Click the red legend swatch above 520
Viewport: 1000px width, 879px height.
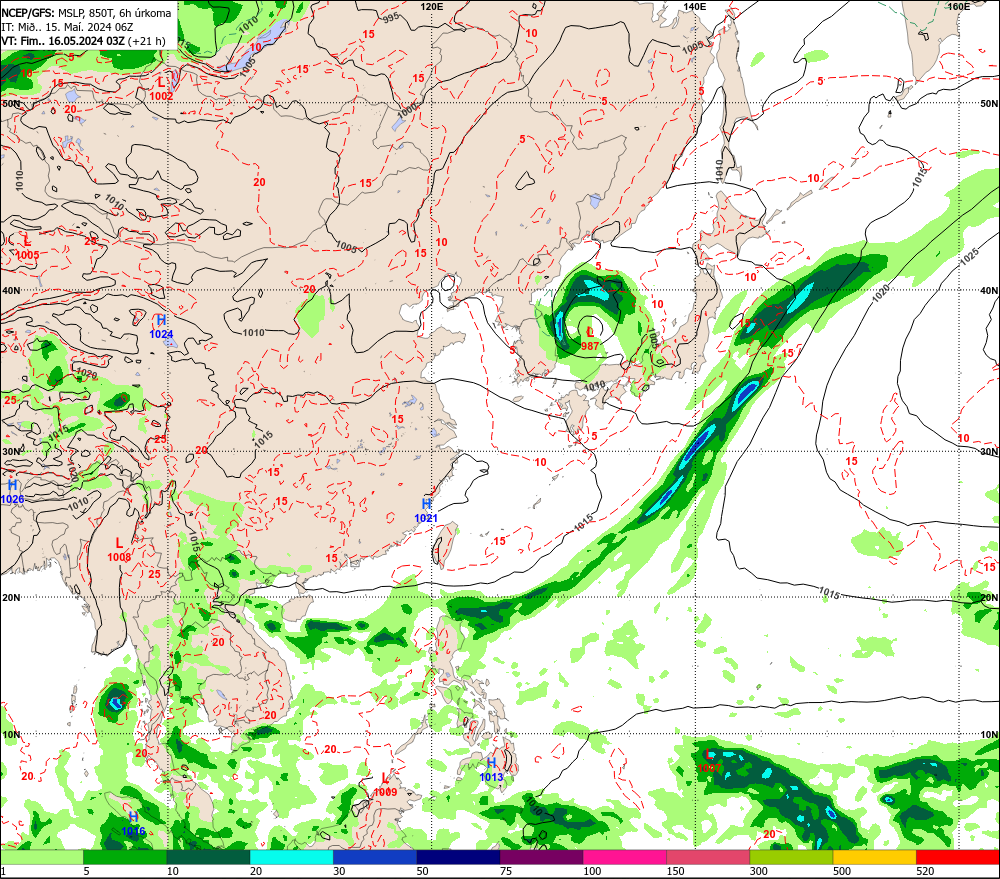(x=957, y=857)
